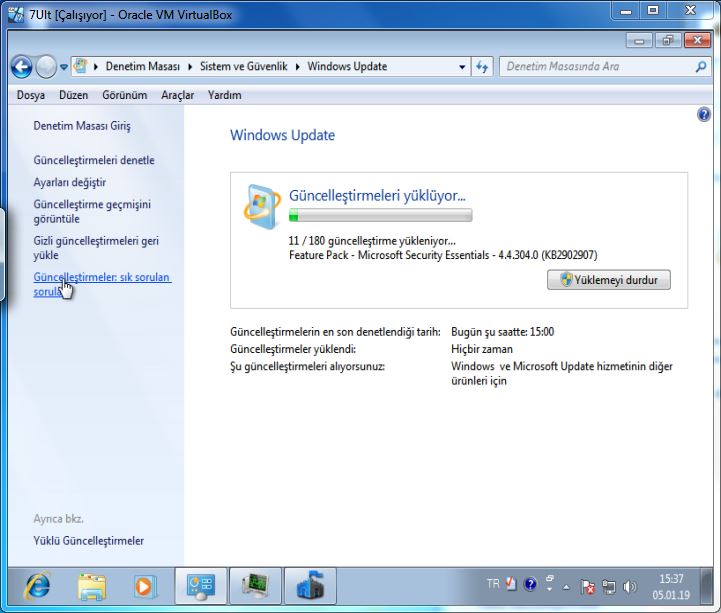Click the Yüklemeyi durdur button

coord(608,280)
